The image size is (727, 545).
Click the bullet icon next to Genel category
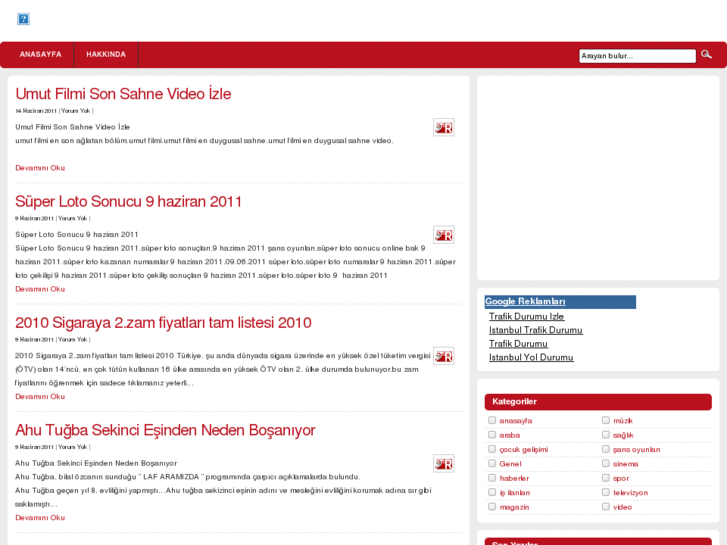pyautogui.click(x=492, y=463)
